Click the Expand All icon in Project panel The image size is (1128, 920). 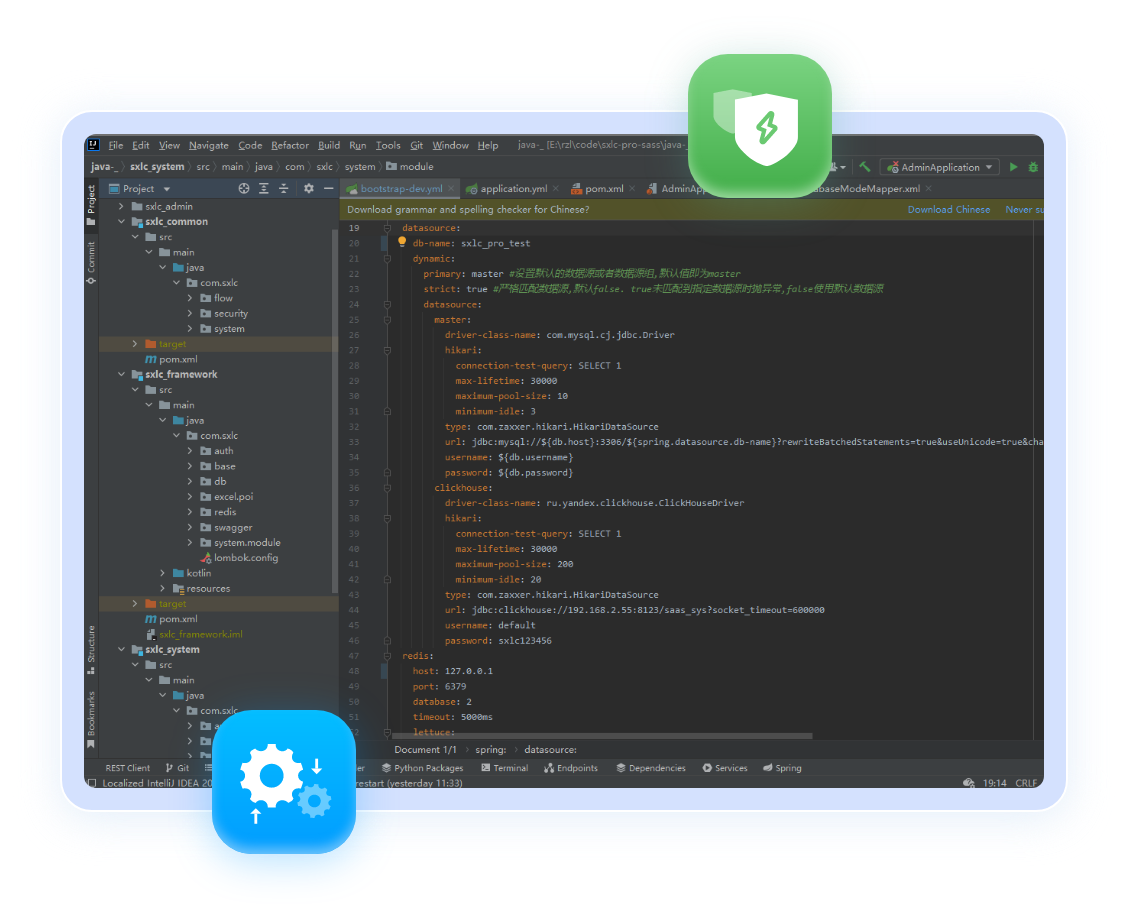coord(264,188)
